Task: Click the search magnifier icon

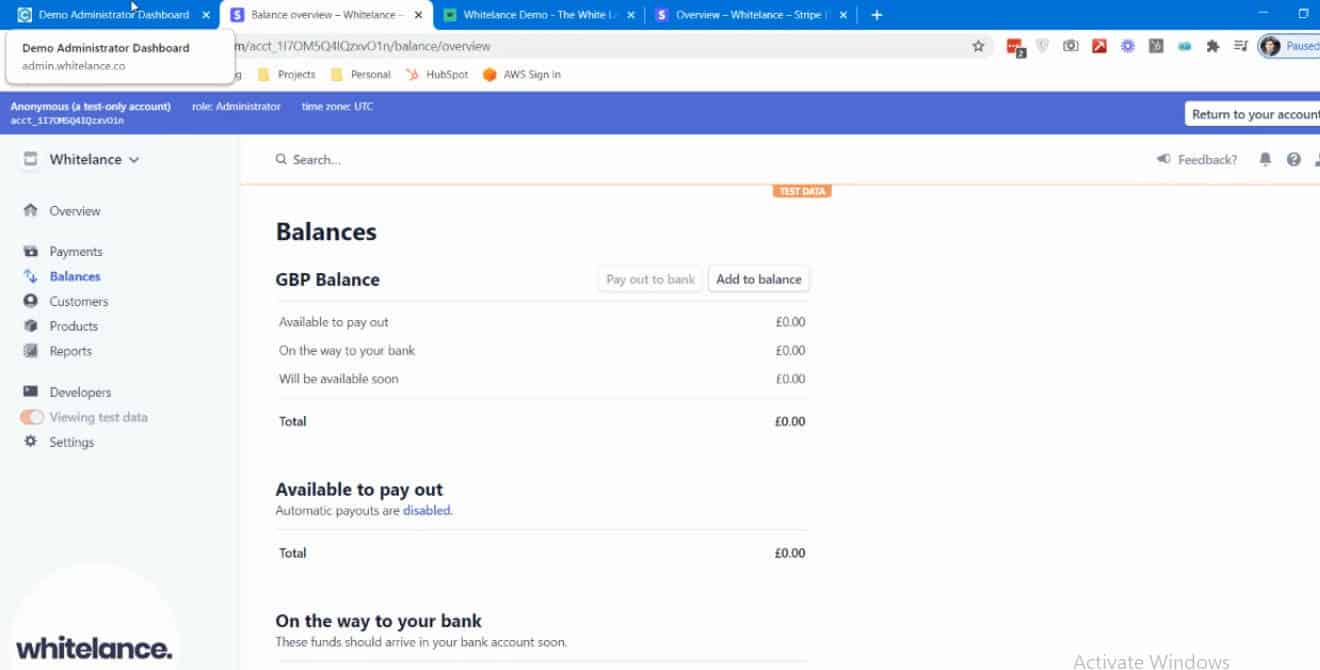Action: click(x=282, y=160)
